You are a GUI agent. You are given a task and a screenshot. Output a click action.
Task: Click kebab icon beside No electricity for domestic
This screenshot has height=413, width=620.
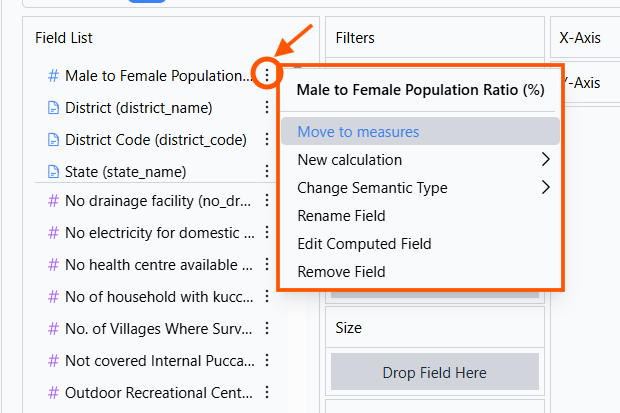[266, 233]
